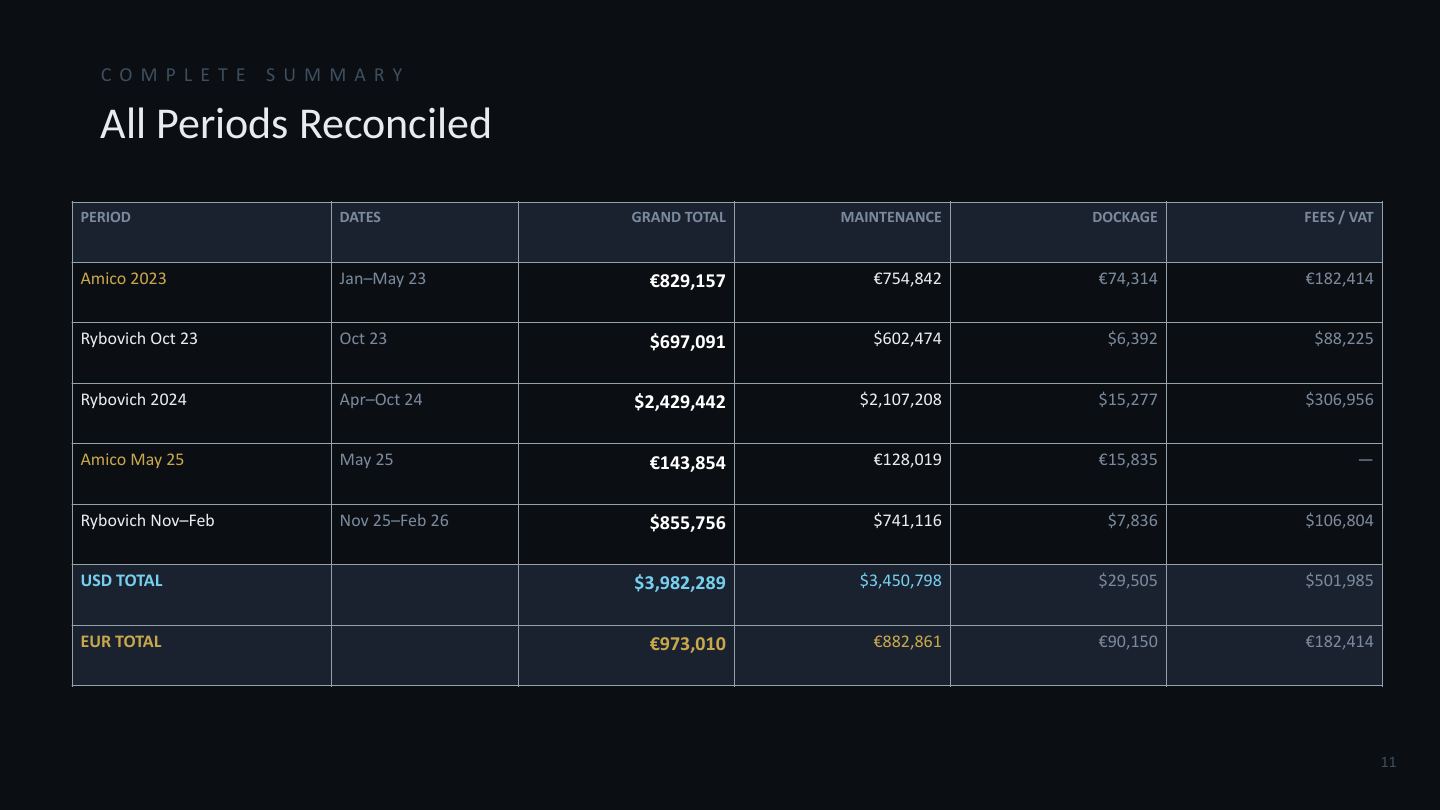Screen dimensions: 1440x810
Task: Select the $3,982,289 USD grand total
Action: [680, 583]
